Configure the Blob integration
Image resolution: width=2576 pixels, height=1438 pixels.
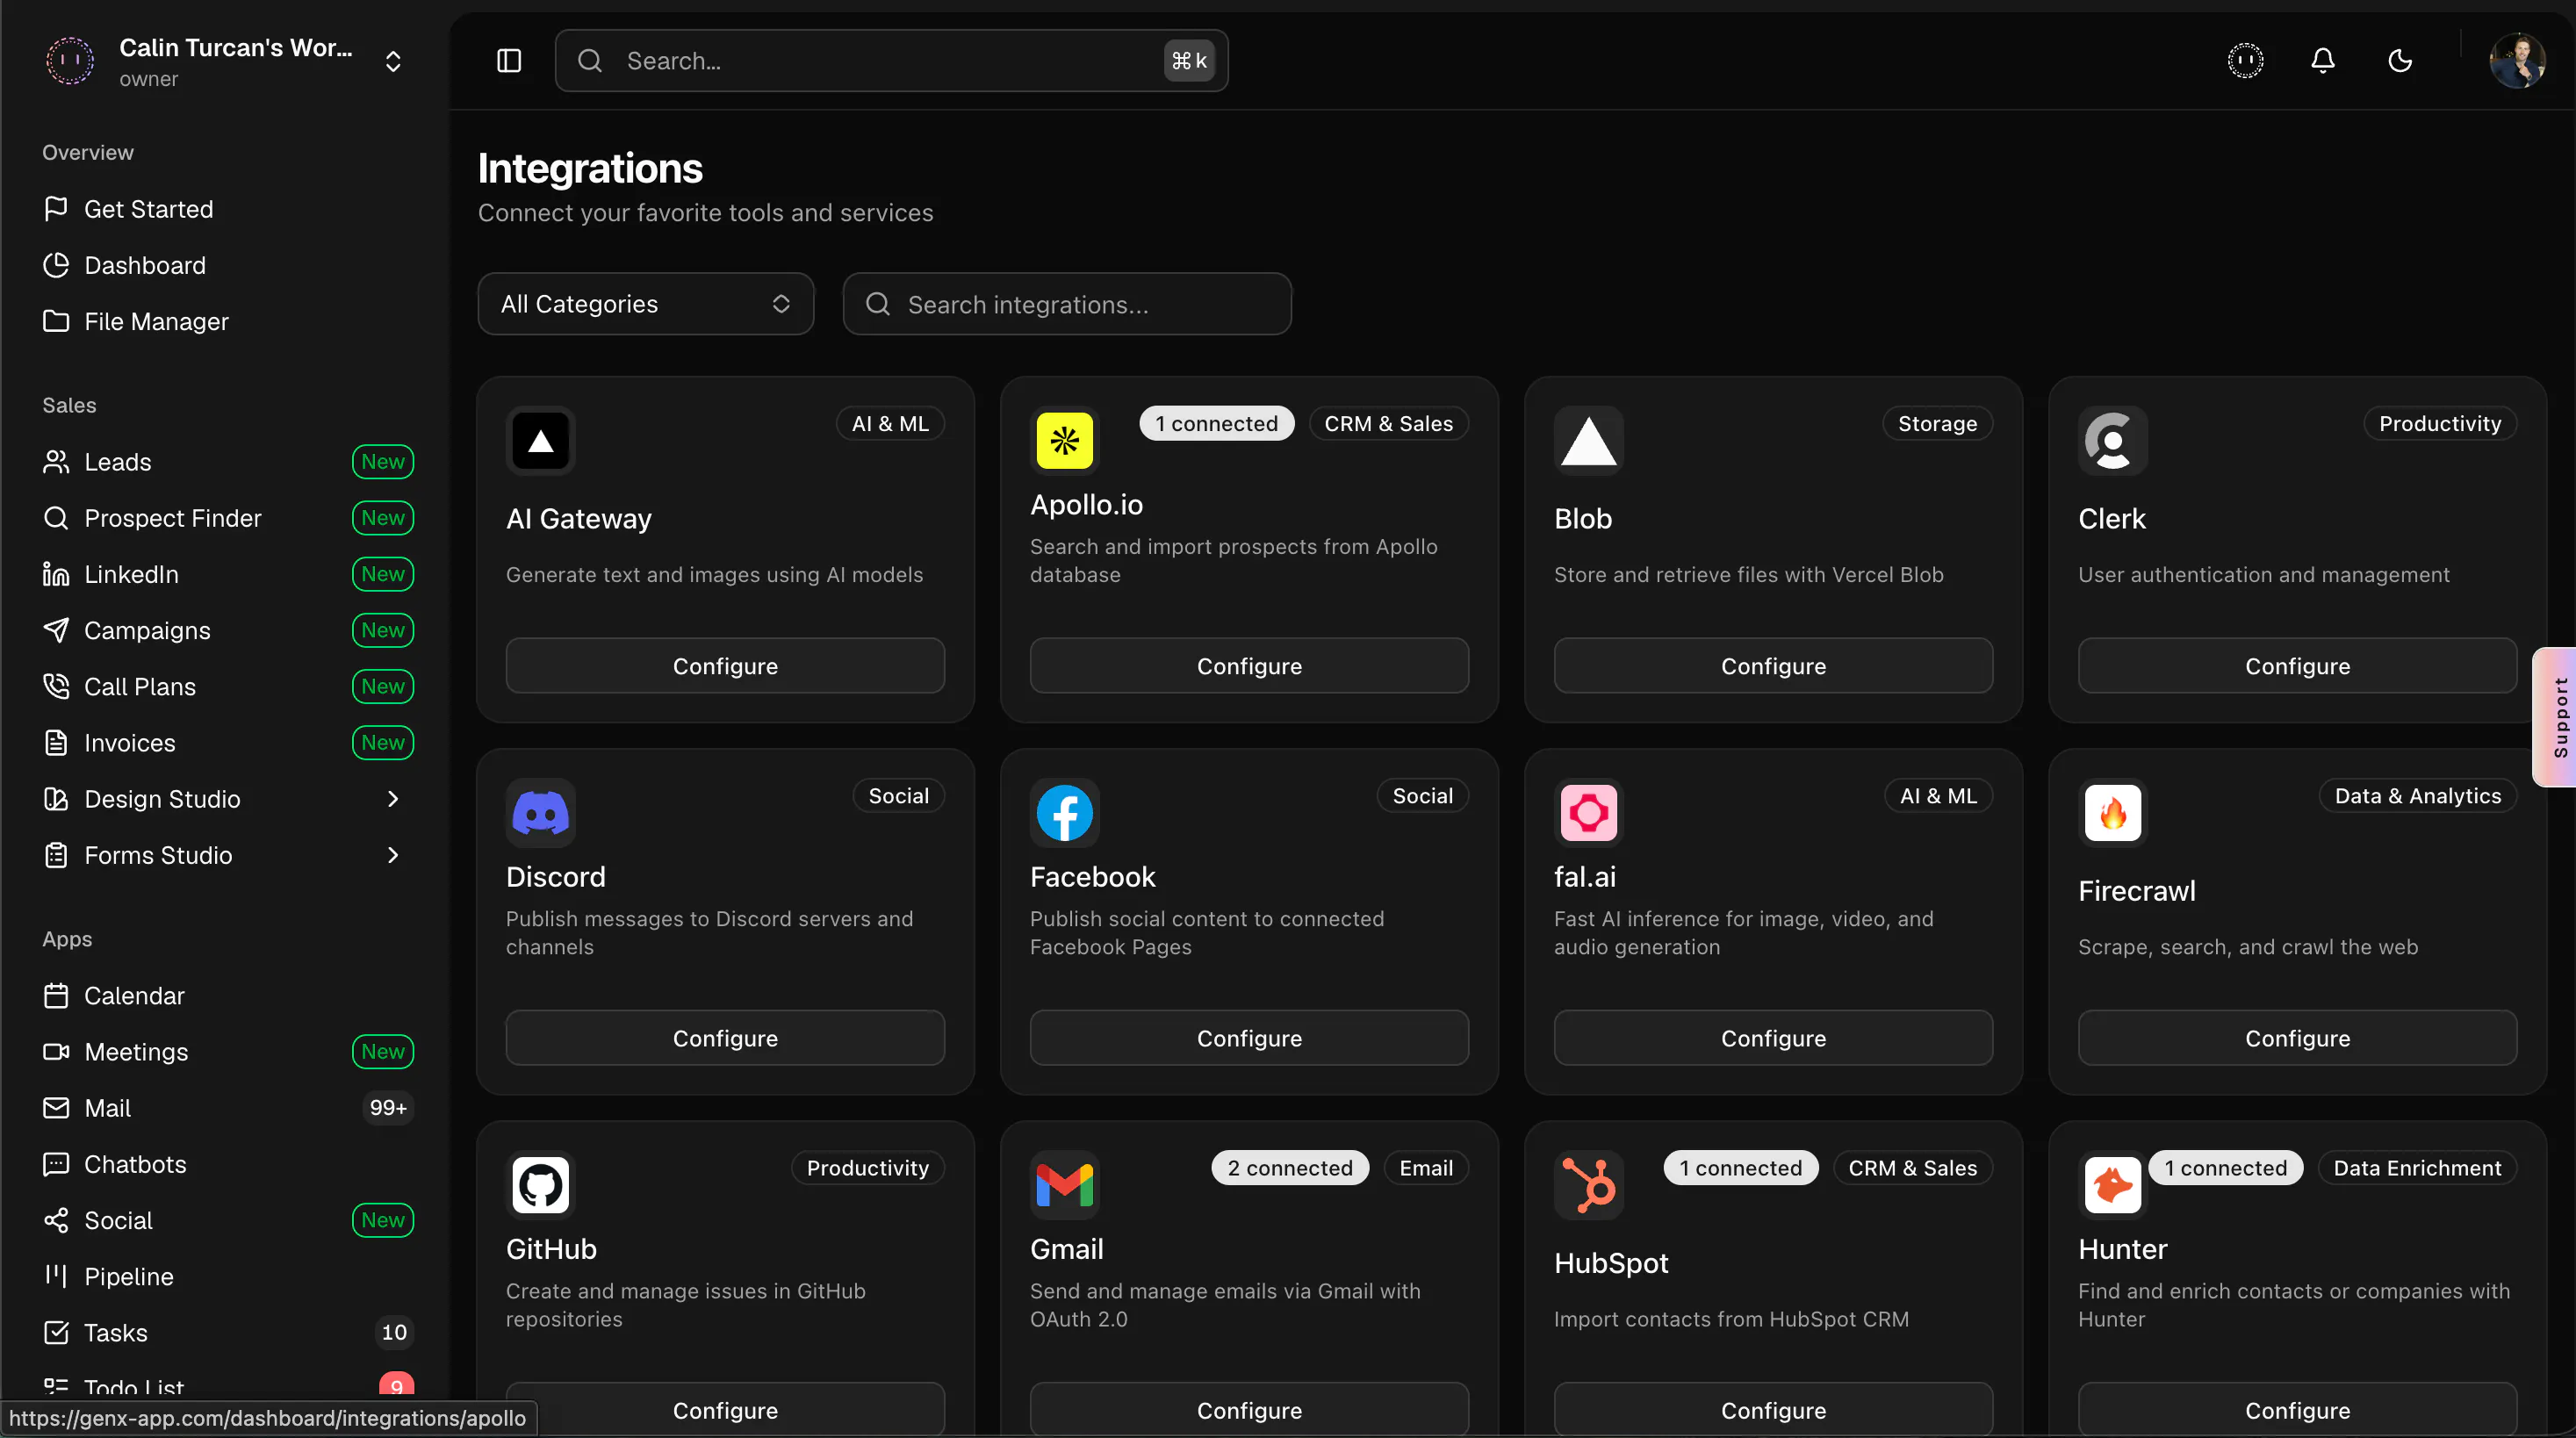point(1773,666)
